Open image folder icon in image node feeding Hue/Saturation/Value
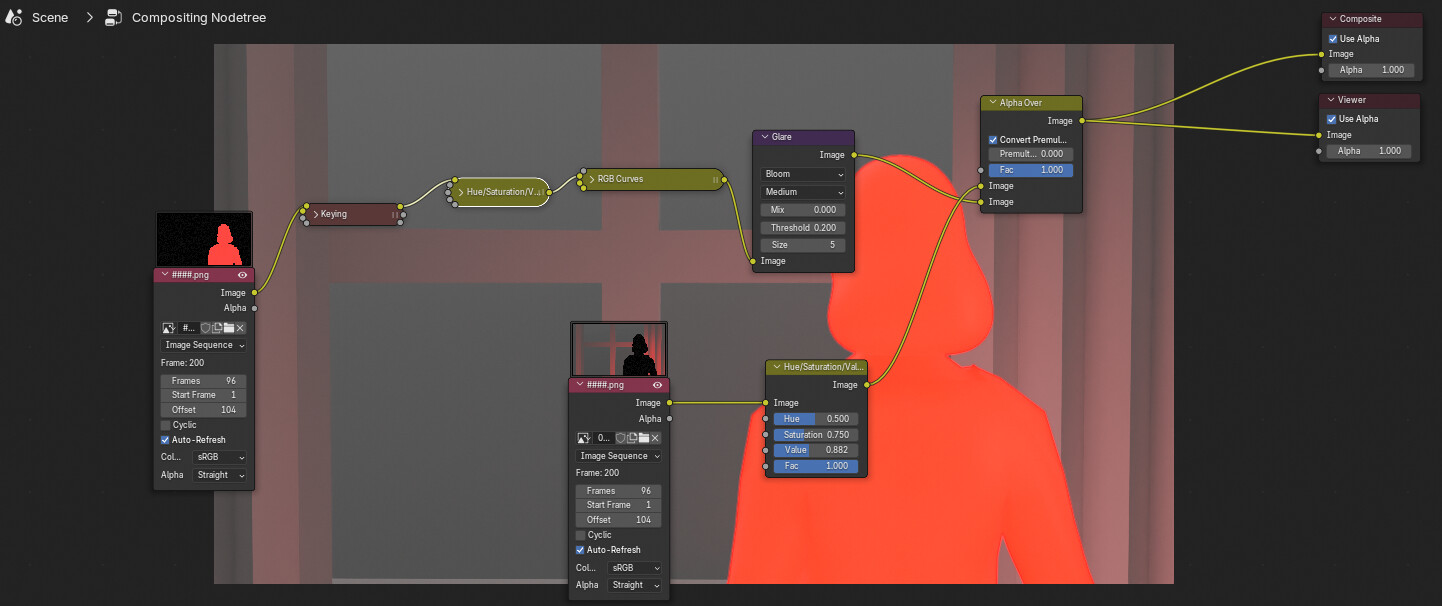Image resolution: width=1442 pixels, height=606 pixels. tap(643, 438)
